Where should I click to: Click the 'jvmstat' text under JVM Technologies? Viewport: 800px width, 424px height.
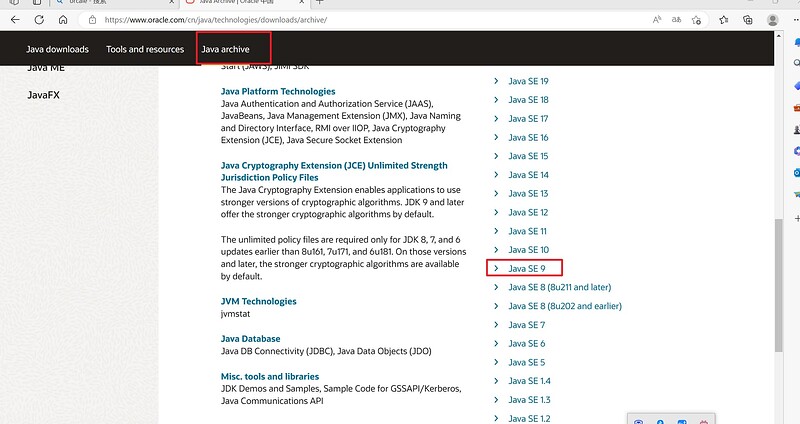(x=235, y=314)
